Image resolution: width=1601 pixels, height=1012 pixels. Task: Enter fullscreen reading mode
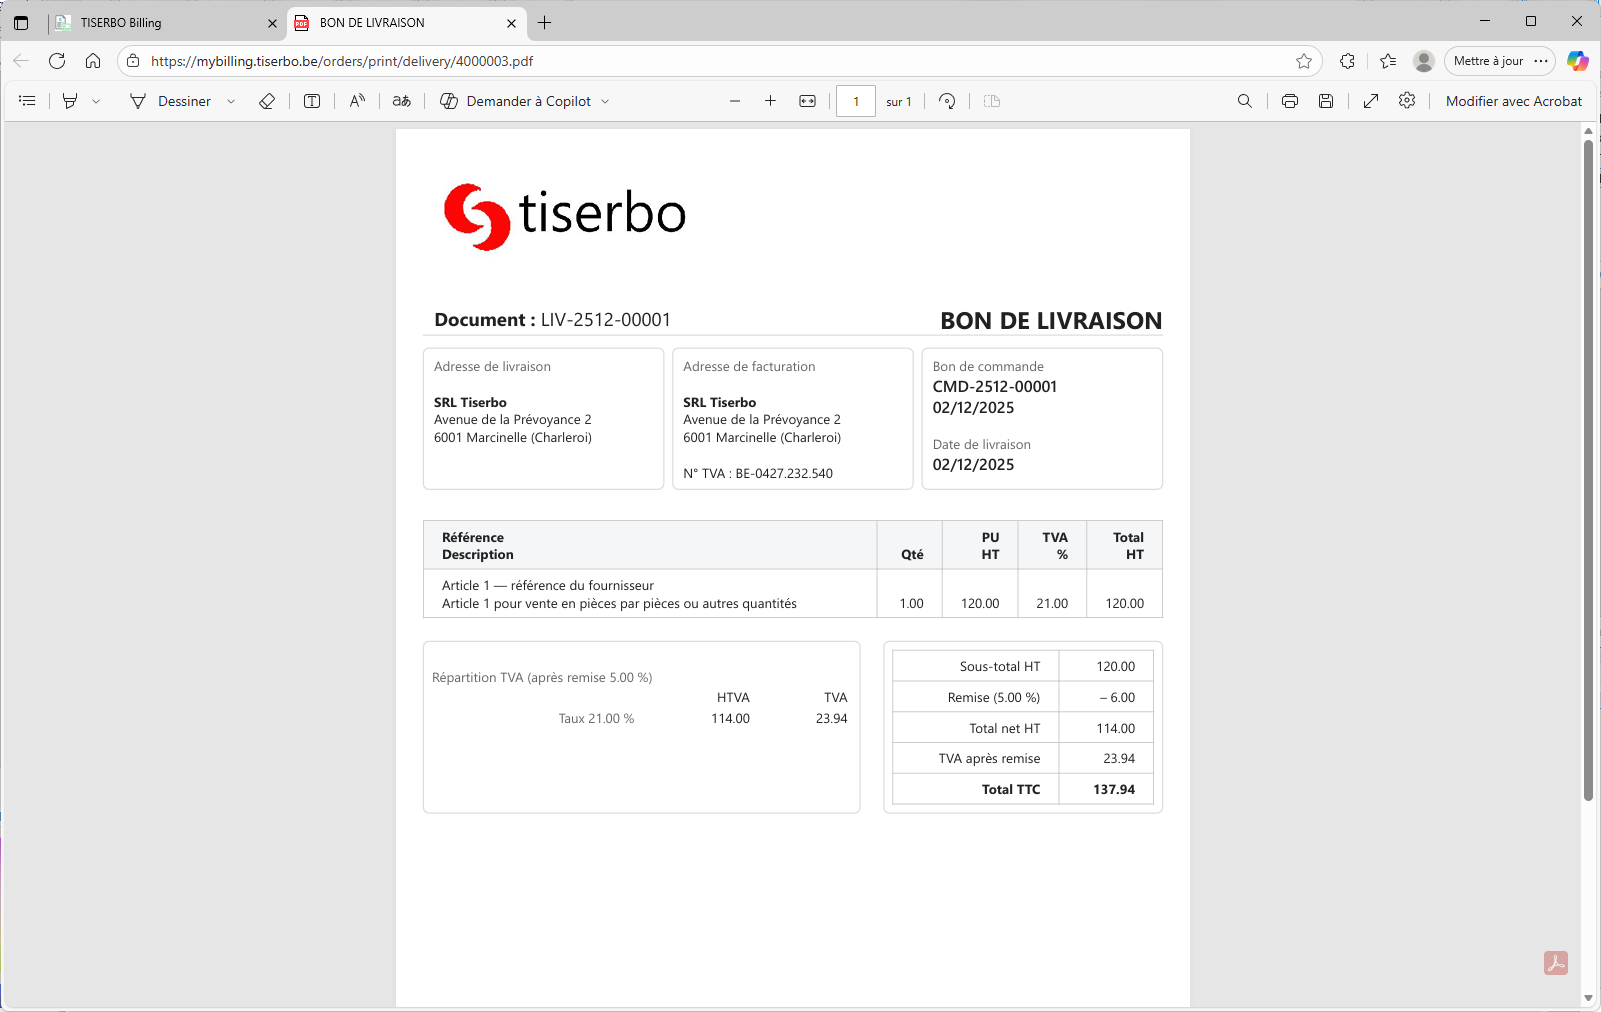(x=1369, y=100)
